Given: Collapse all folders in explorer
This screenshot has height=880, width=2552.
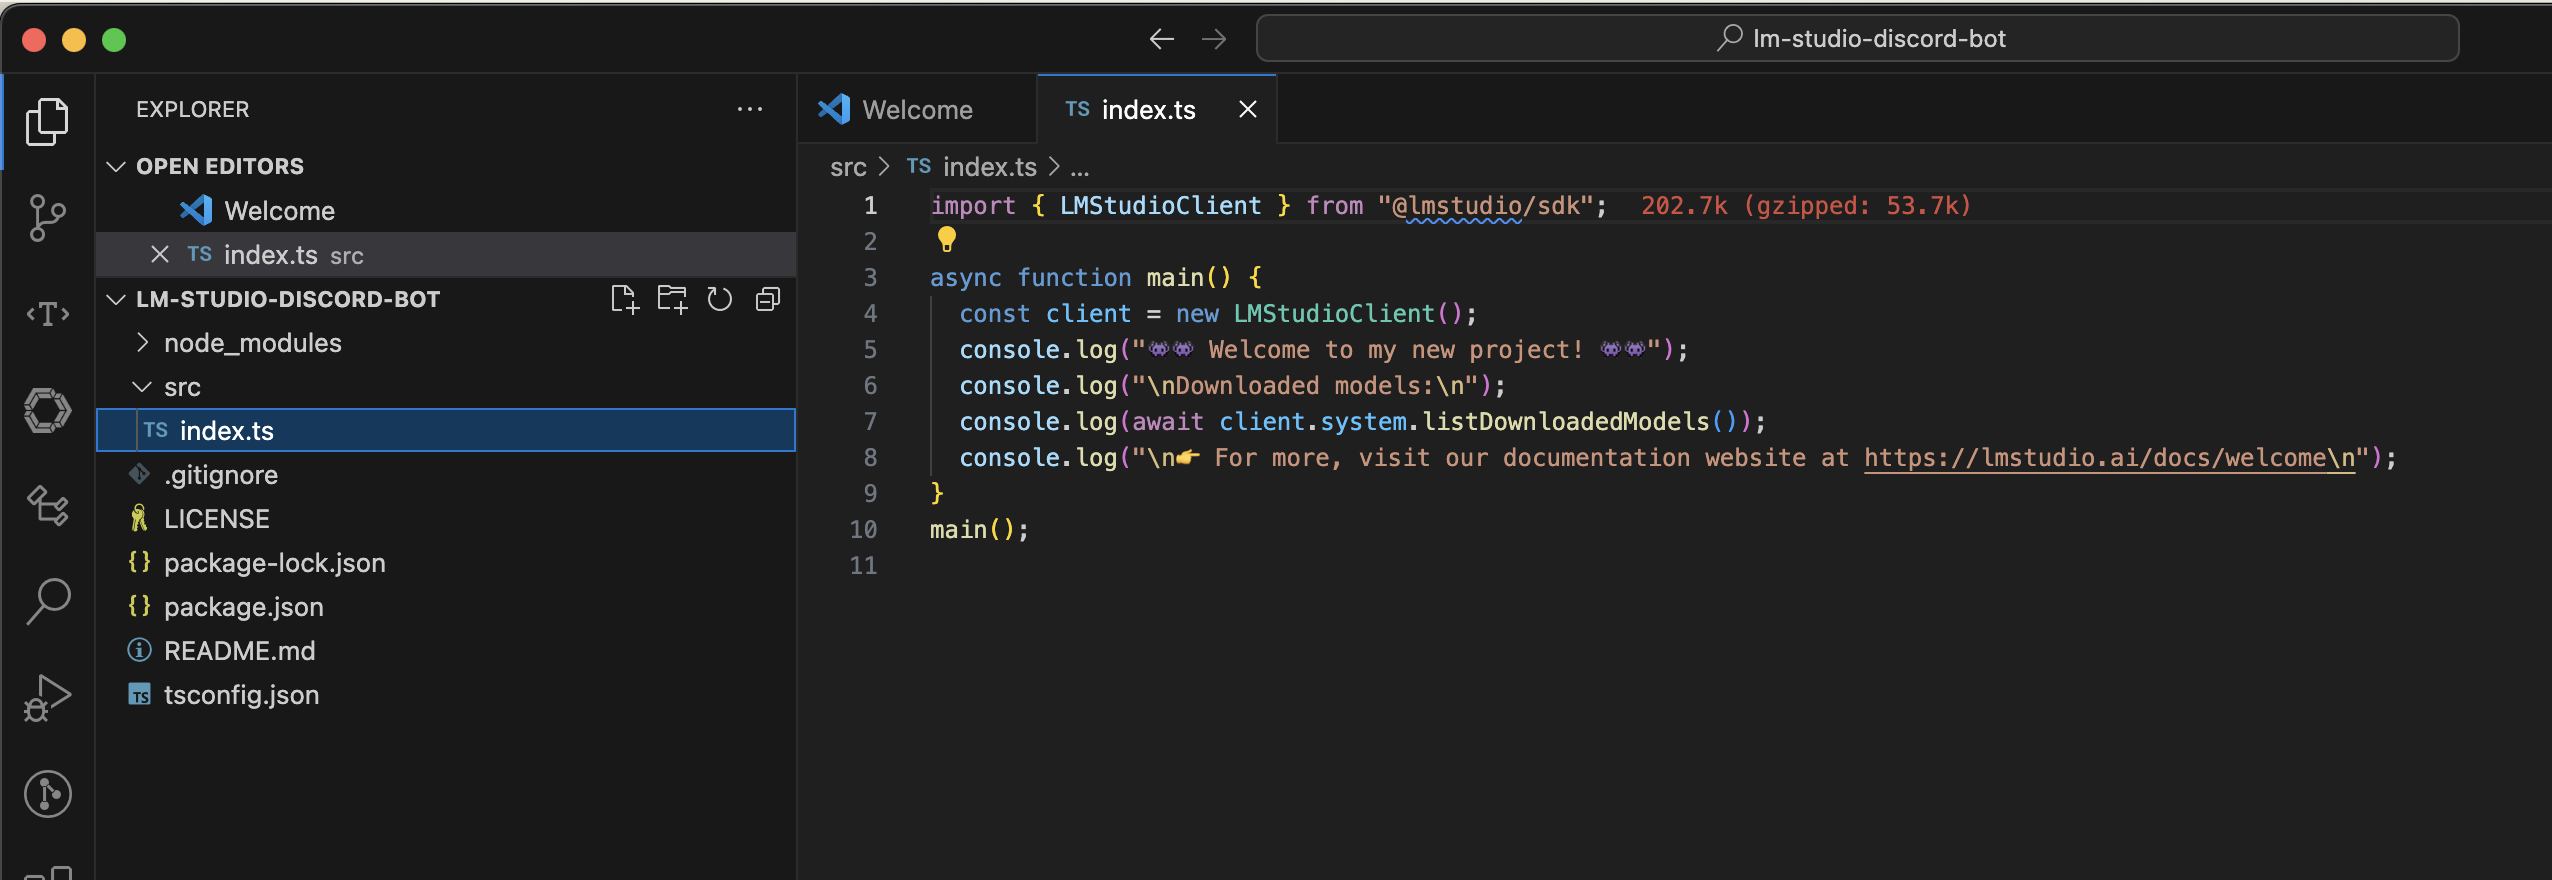Looking at the screenshot, I should [x=768, y=299].
